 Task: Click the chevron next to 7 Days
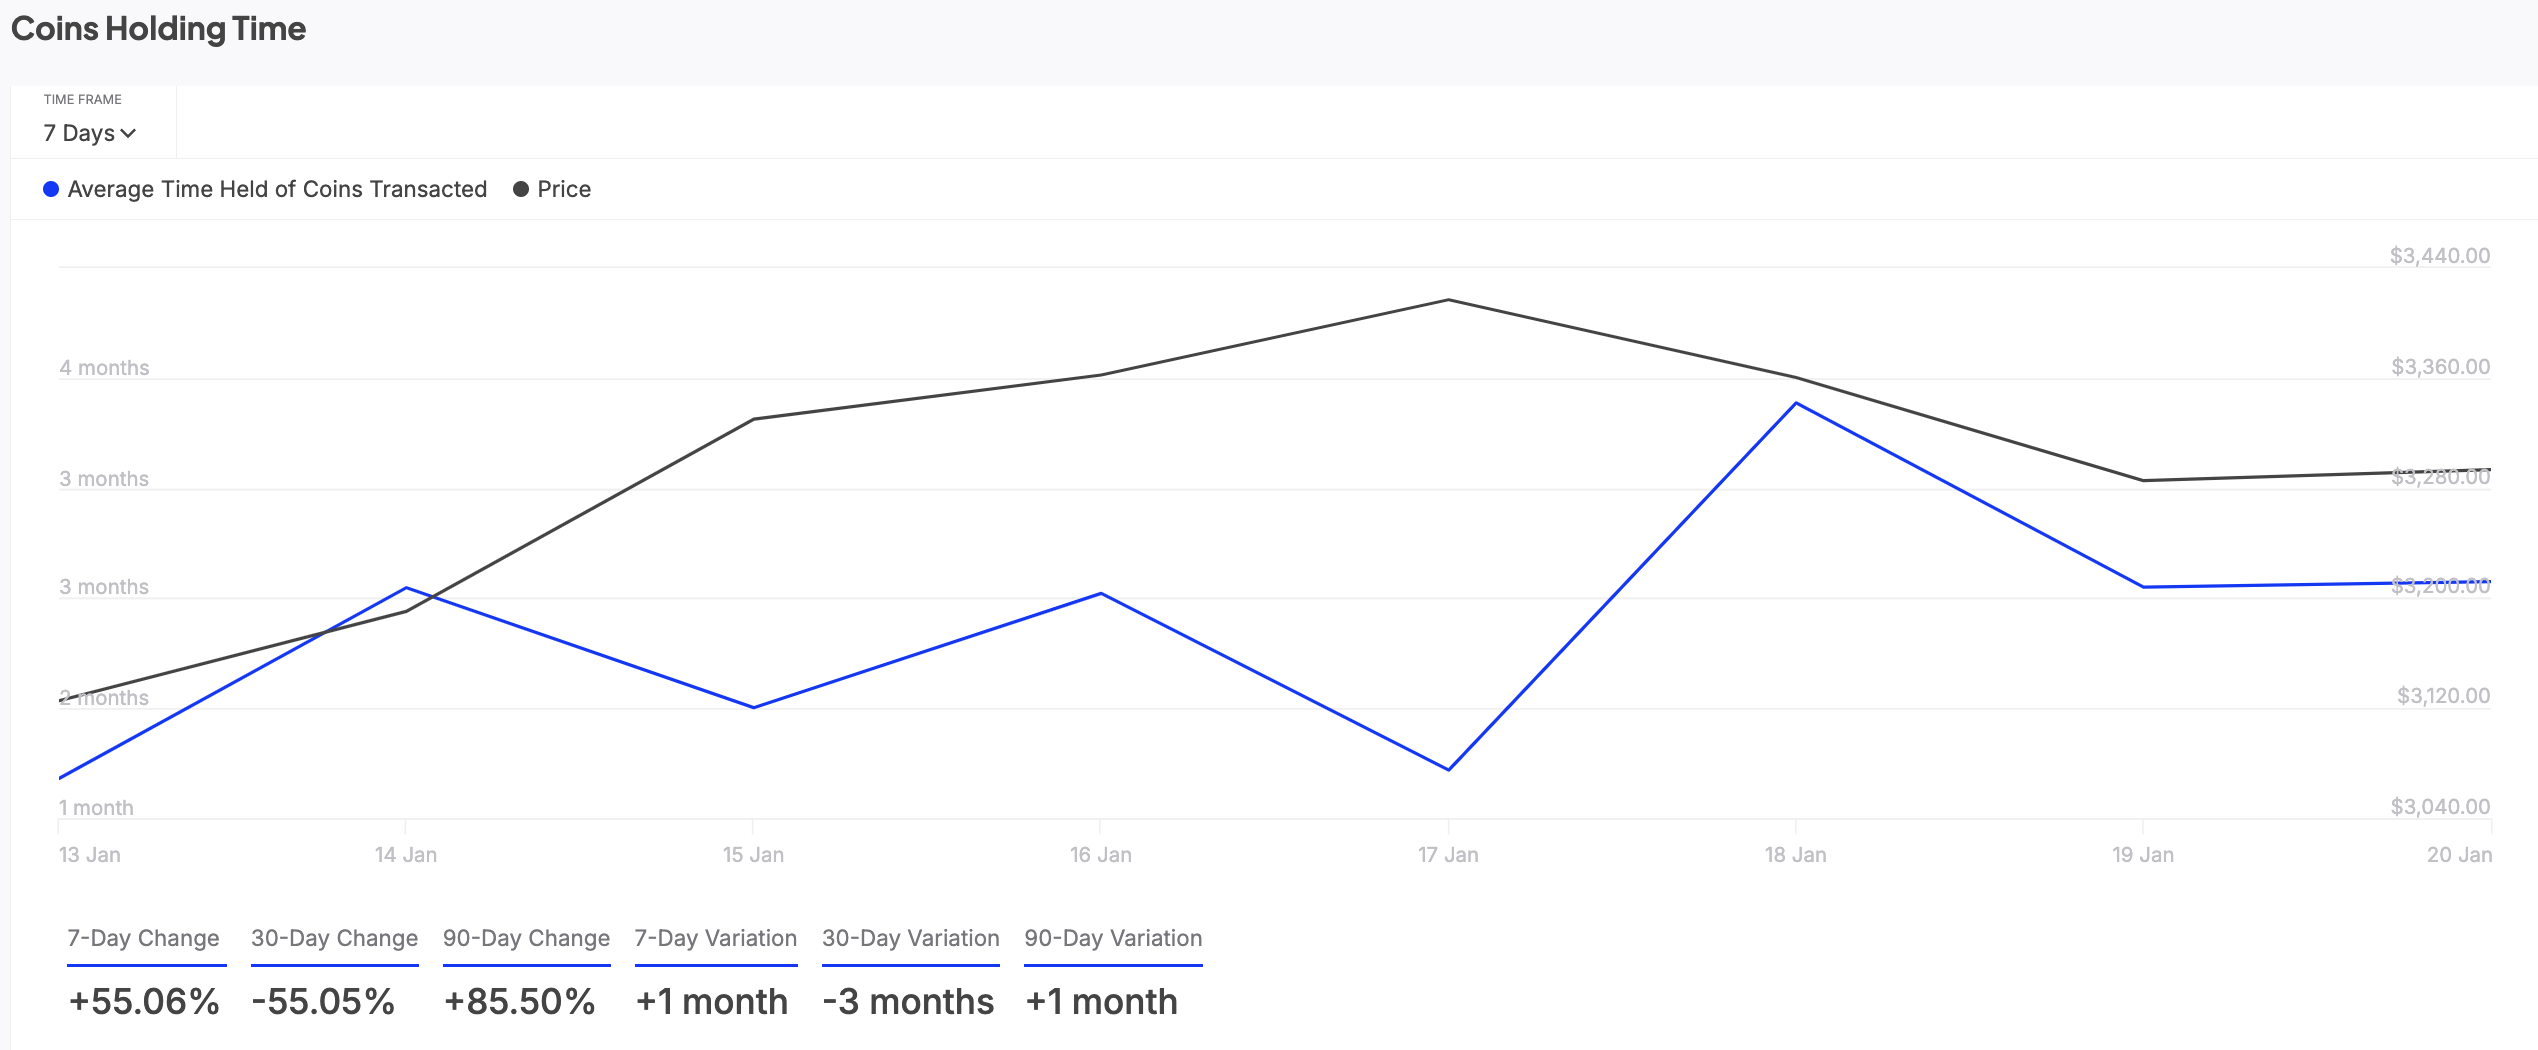pyautogui.click(x=128, y=133)
